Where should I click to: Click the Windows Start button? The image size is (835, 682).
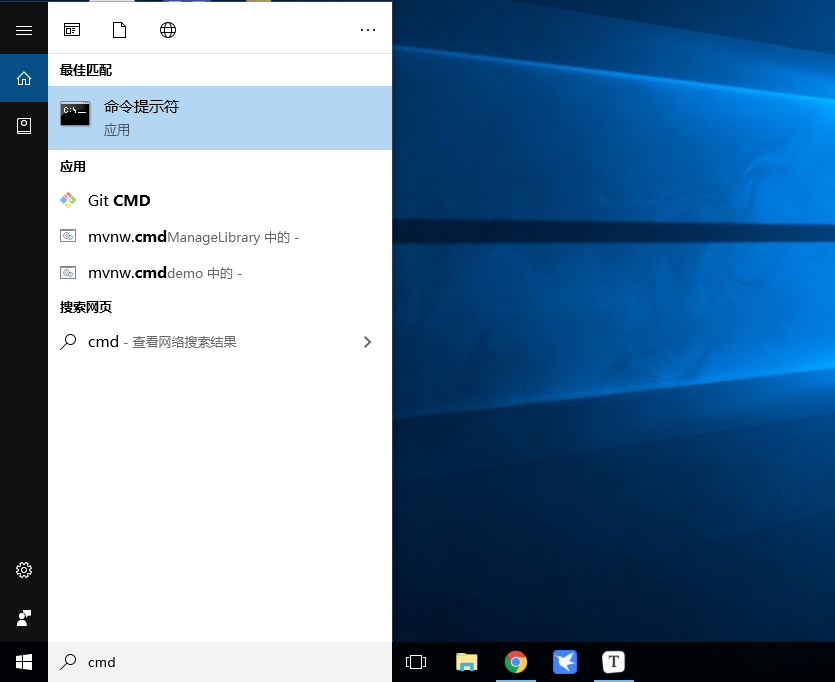click(23, 662)
